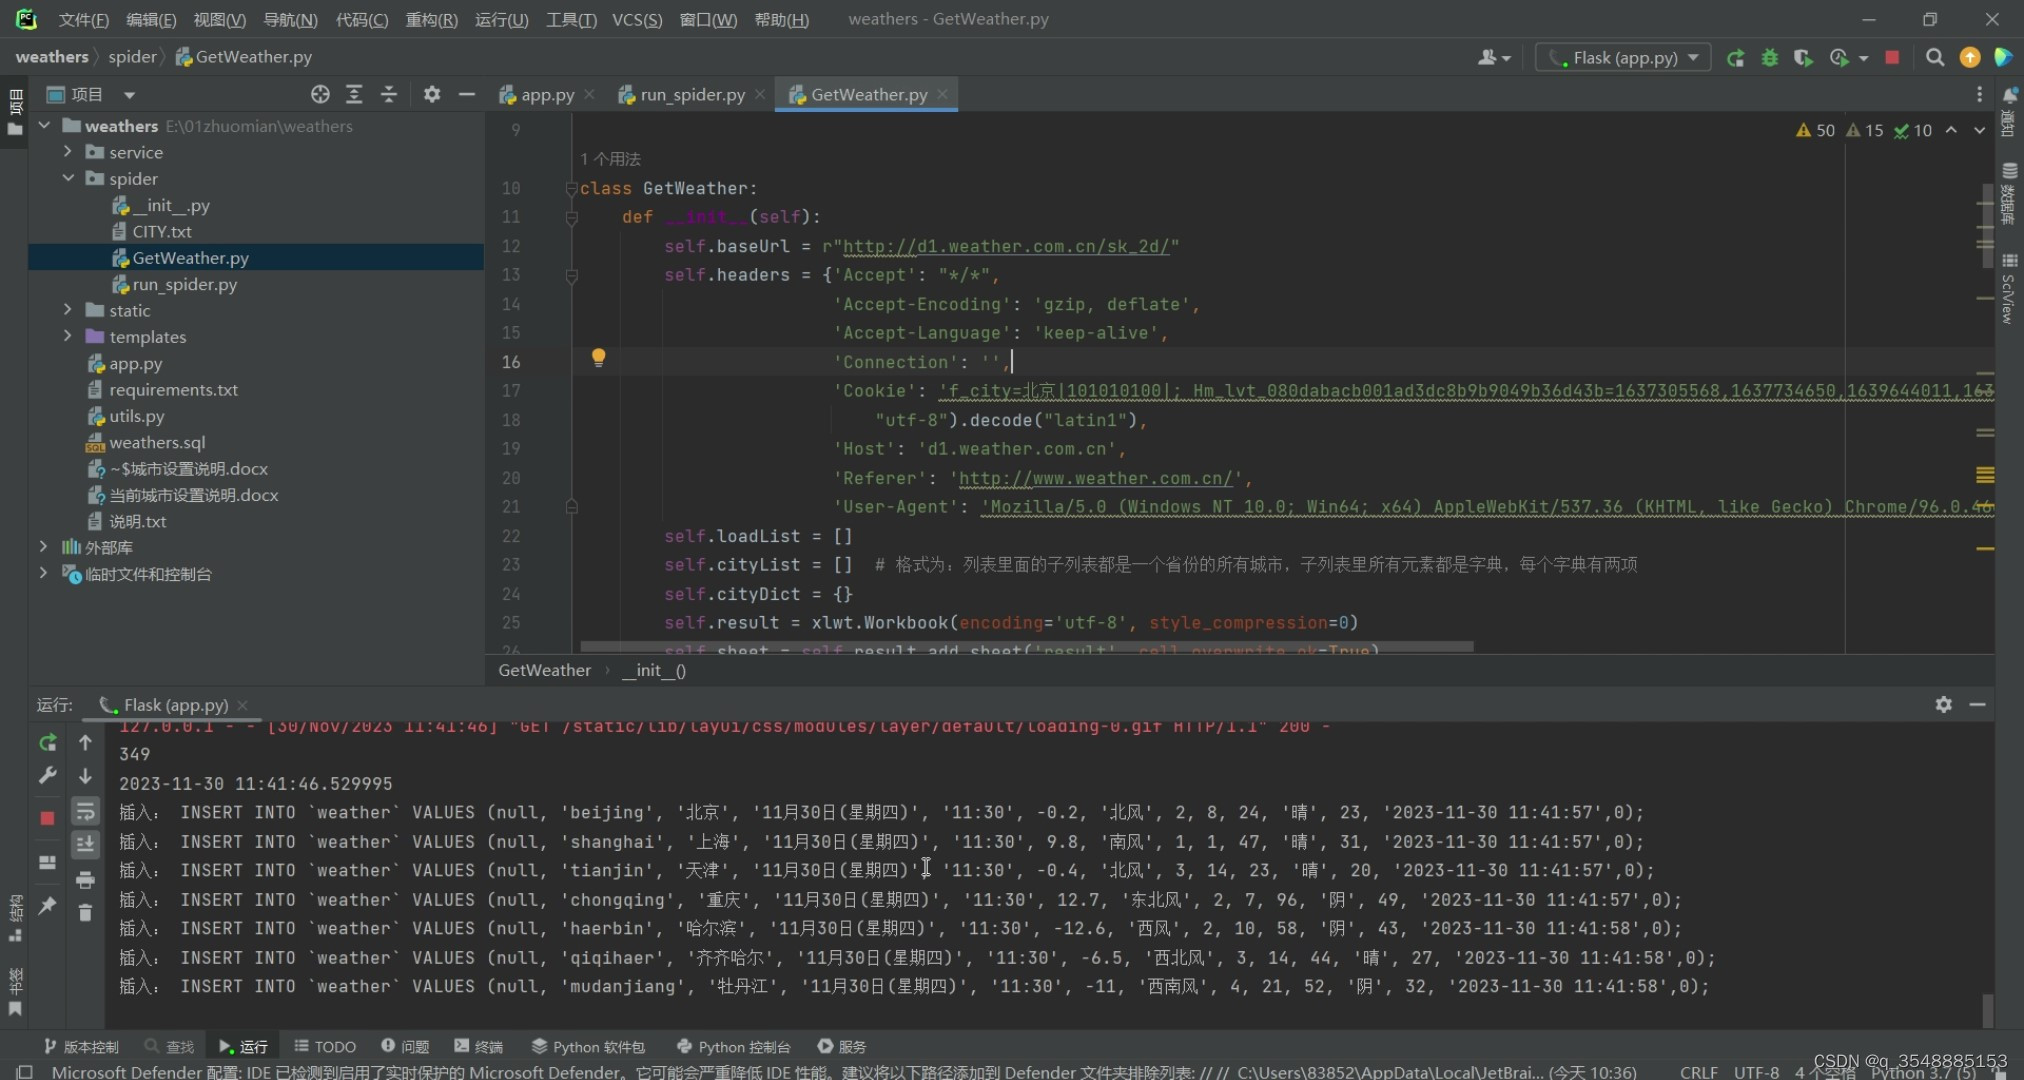The width and height of the screenshot is (2024, 1080).
Task: Close the GetWeather.py tab
Action: click(942, 94)
